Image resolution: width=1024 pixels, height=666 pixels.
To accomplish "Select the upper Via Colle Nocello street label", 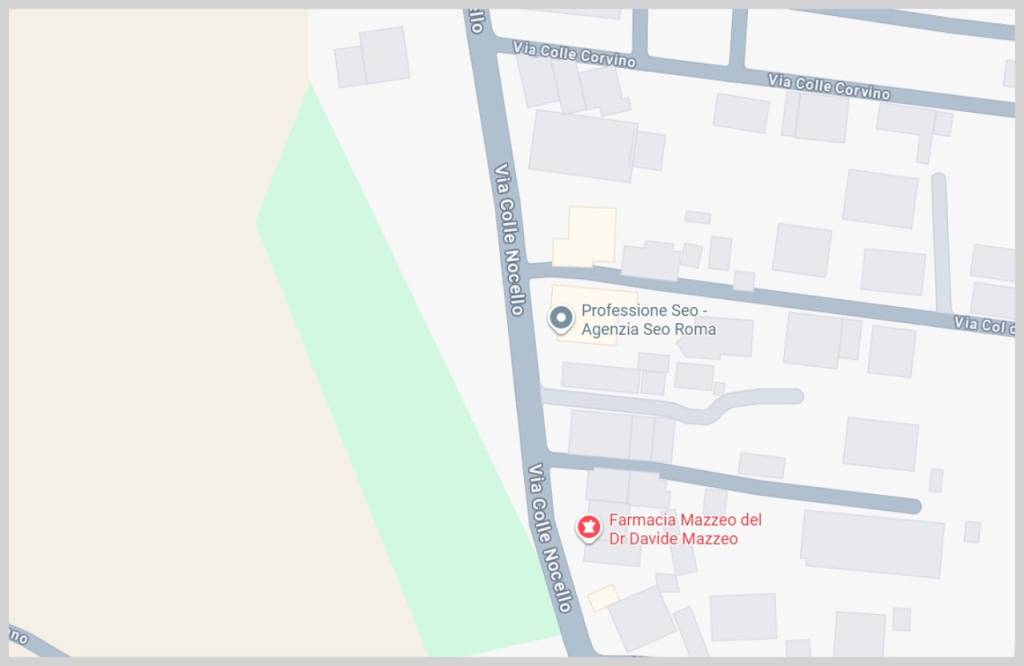I will (509, 239).
